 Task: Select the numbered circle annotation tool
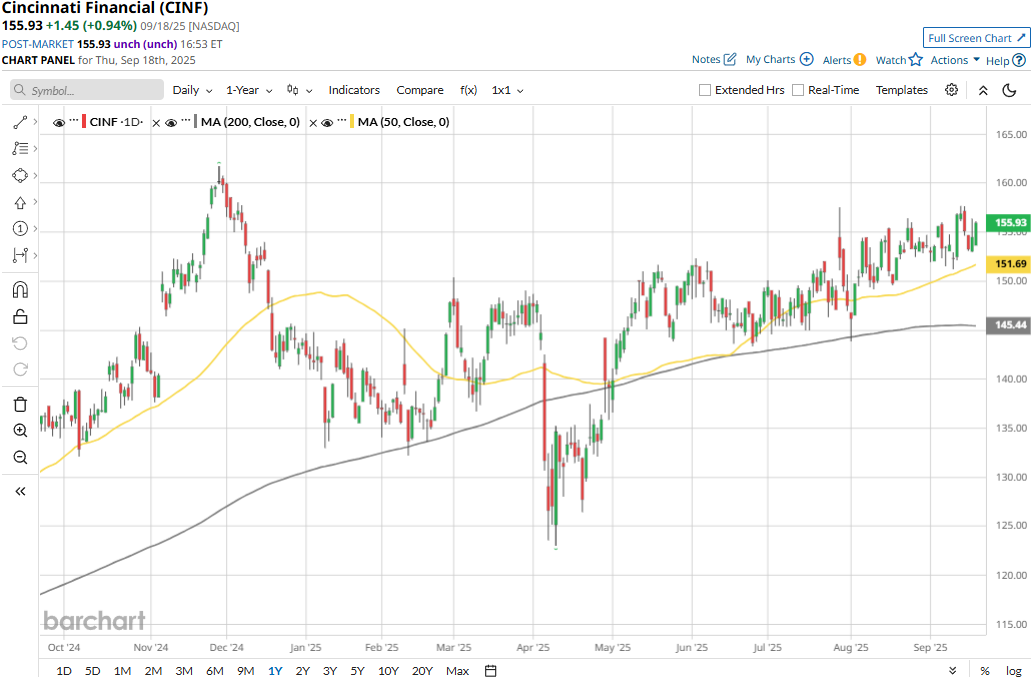(20, 229)
